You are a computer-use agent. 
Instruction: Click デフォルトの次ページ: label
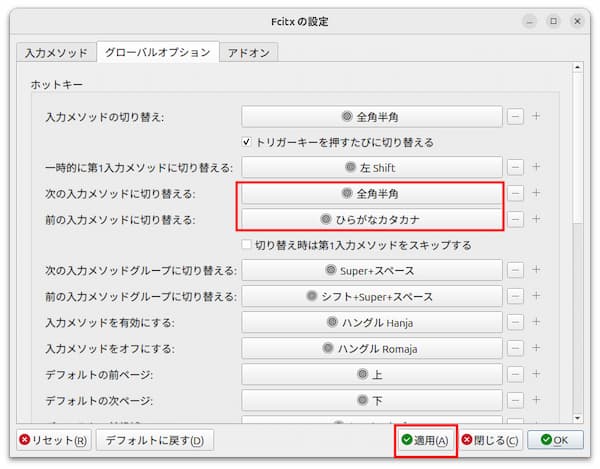99,401
